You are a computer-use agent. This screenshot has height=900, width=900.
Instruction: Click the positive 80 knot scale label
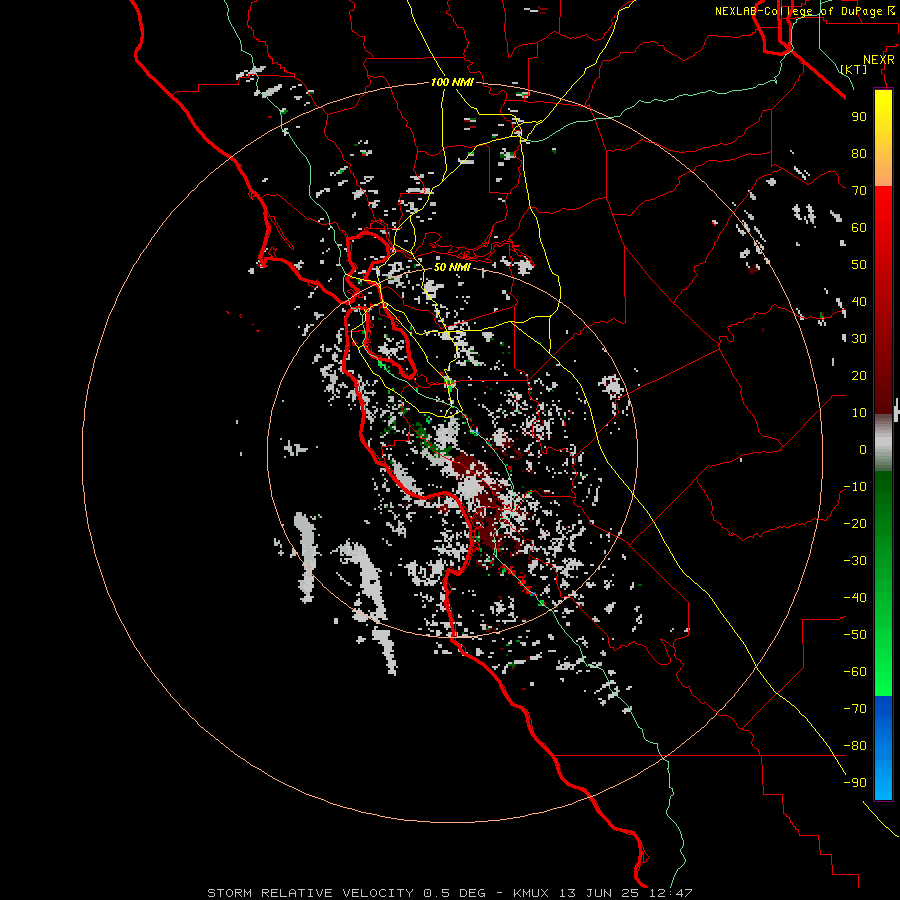(x=859, y=153)
